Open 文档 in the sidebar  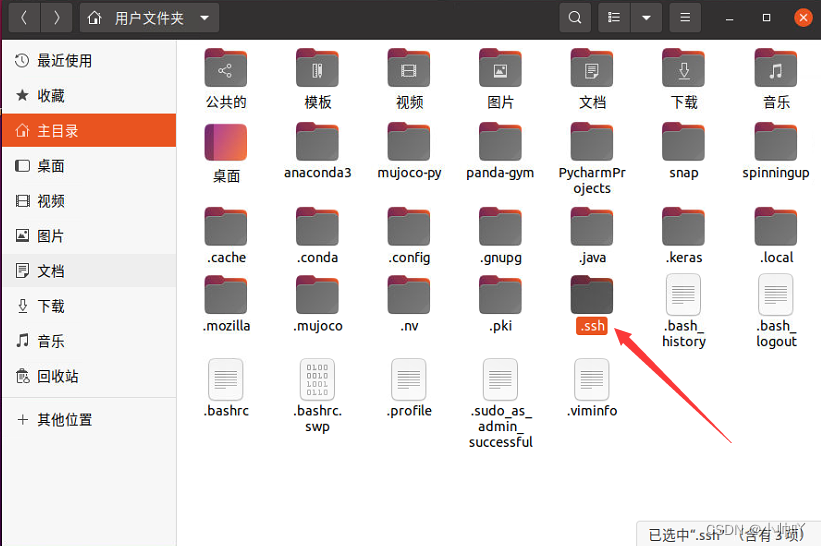pyautogui.click(x=89, y=271)
